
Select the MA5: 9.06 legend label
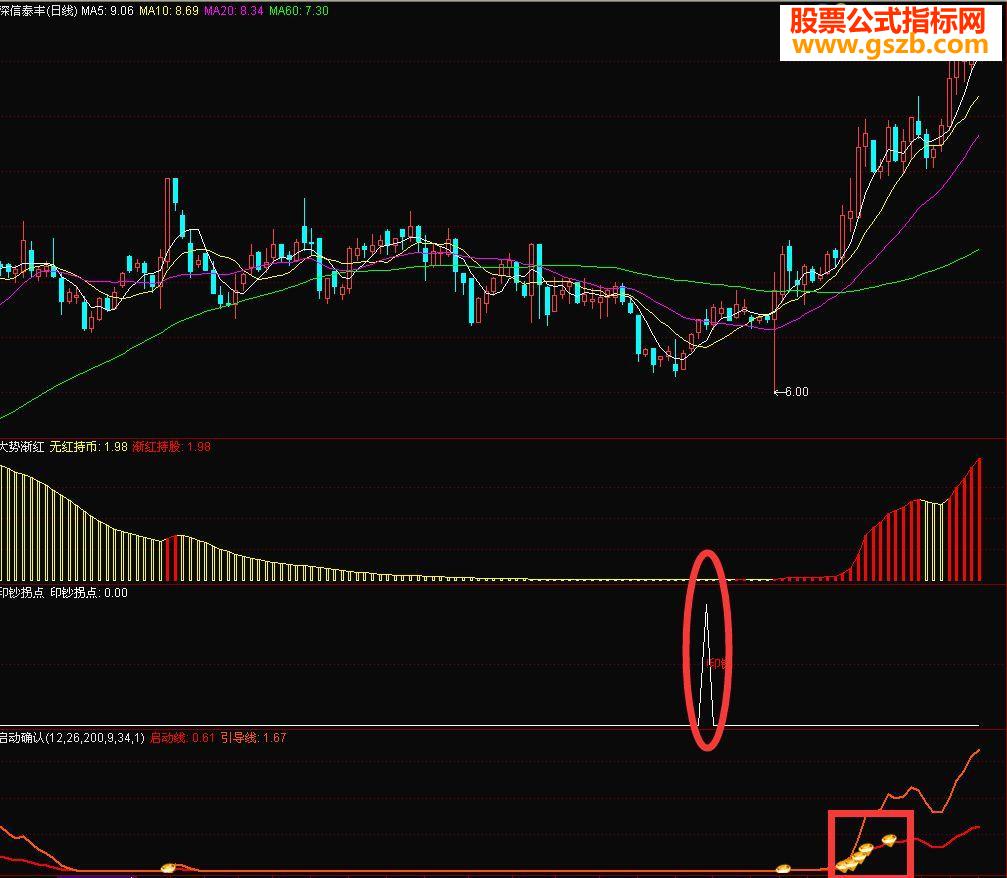107,11
